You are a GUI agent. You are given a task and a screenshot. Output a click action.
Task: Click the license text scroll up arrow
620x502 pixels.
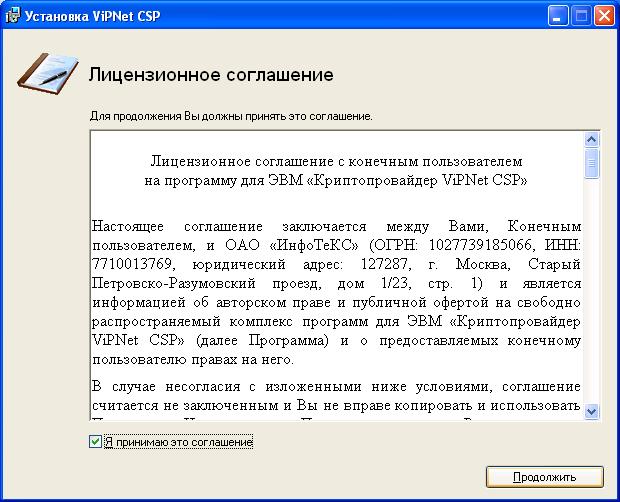[592, 140]
